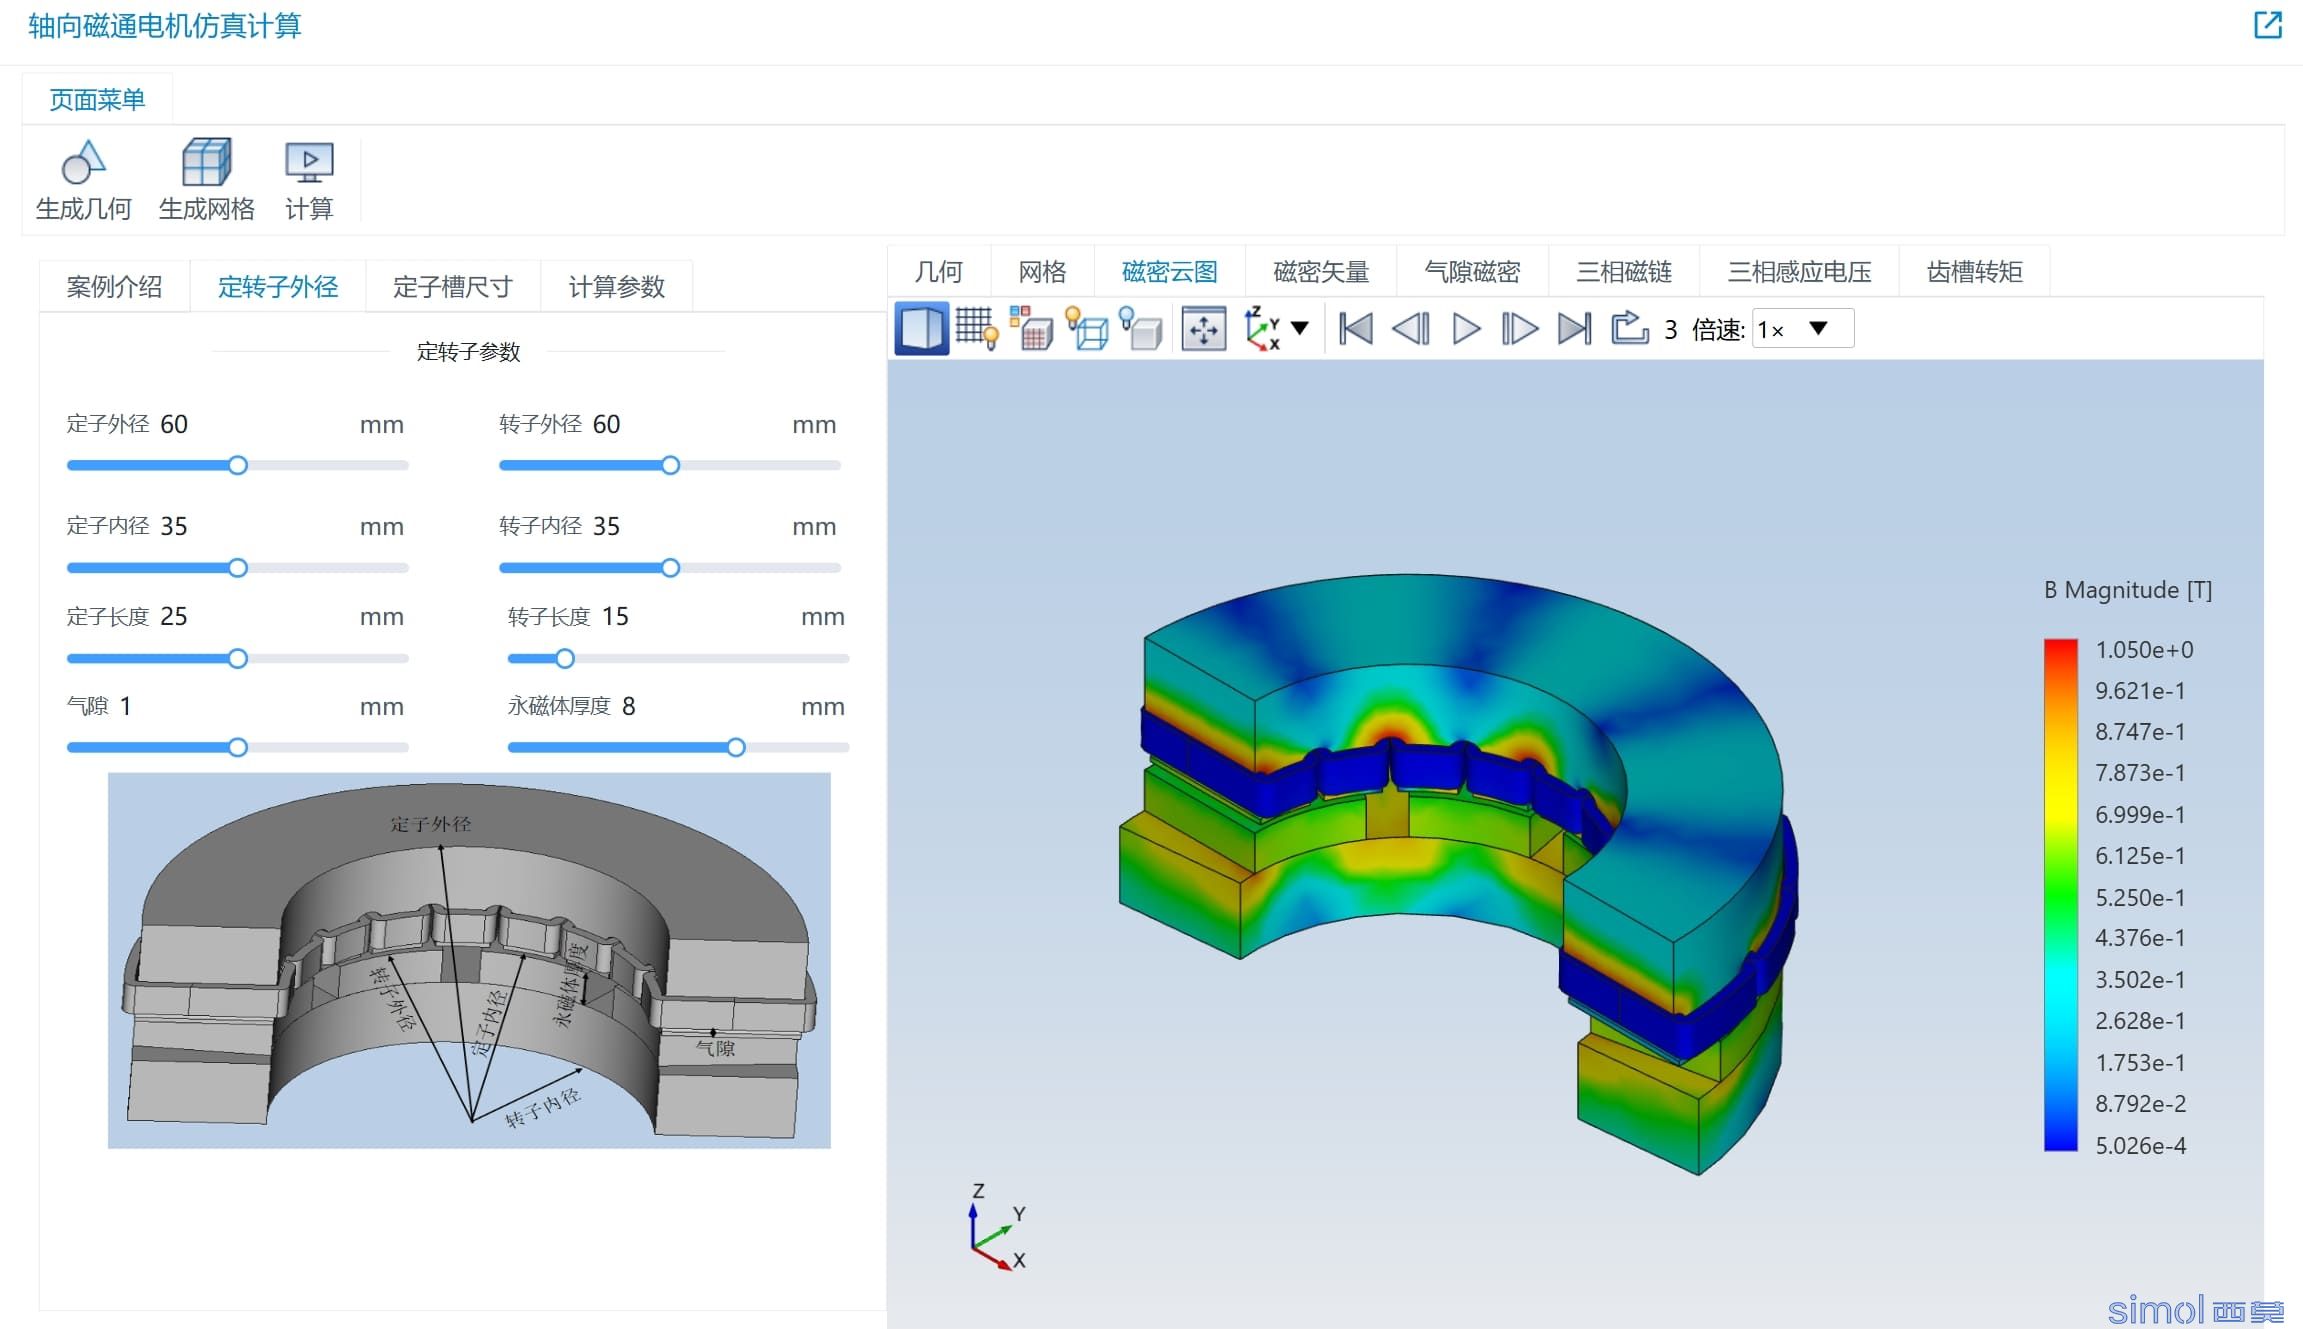2303x1329 pixels.
Task: Toggle wireframe cube lighting icon
Action: (1087, 329)
